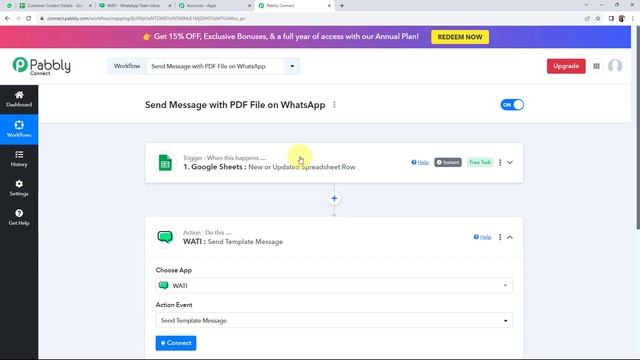This screenshot has width=640, height=360.
Task: Expand the Google Sheets trigger step
Action: pyautogui.click(x=510, y=162)
